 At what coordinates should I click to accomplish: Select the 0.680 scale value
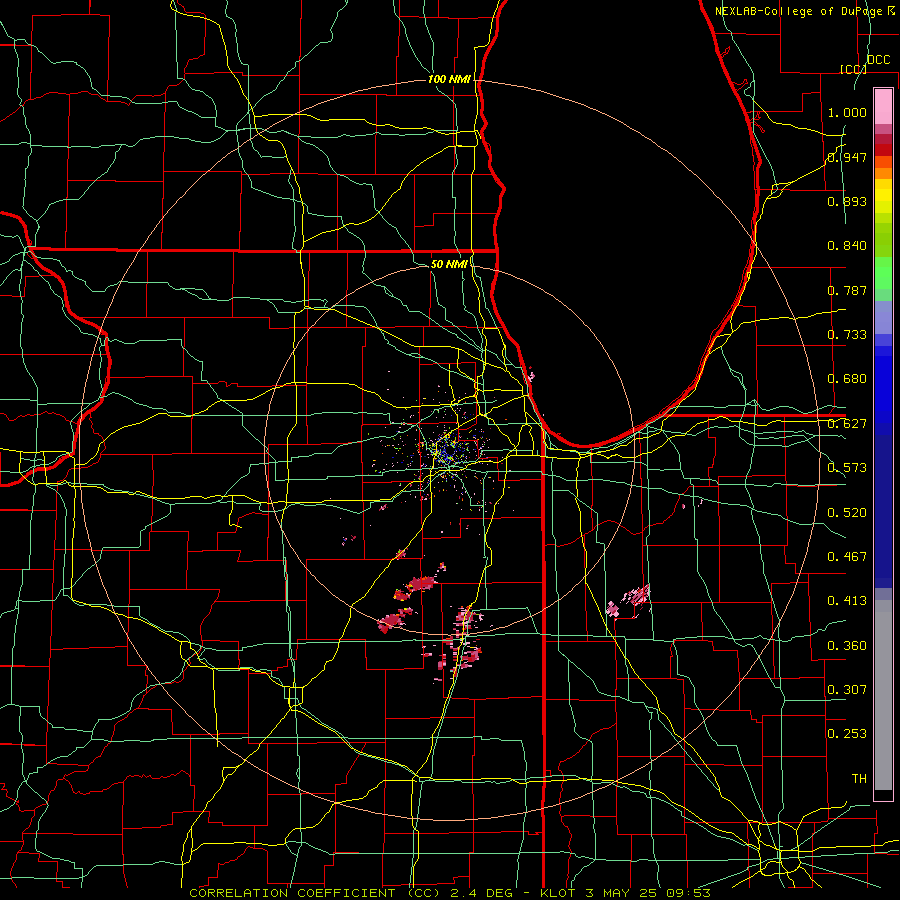pyautogui.click(x=847, y=379)
